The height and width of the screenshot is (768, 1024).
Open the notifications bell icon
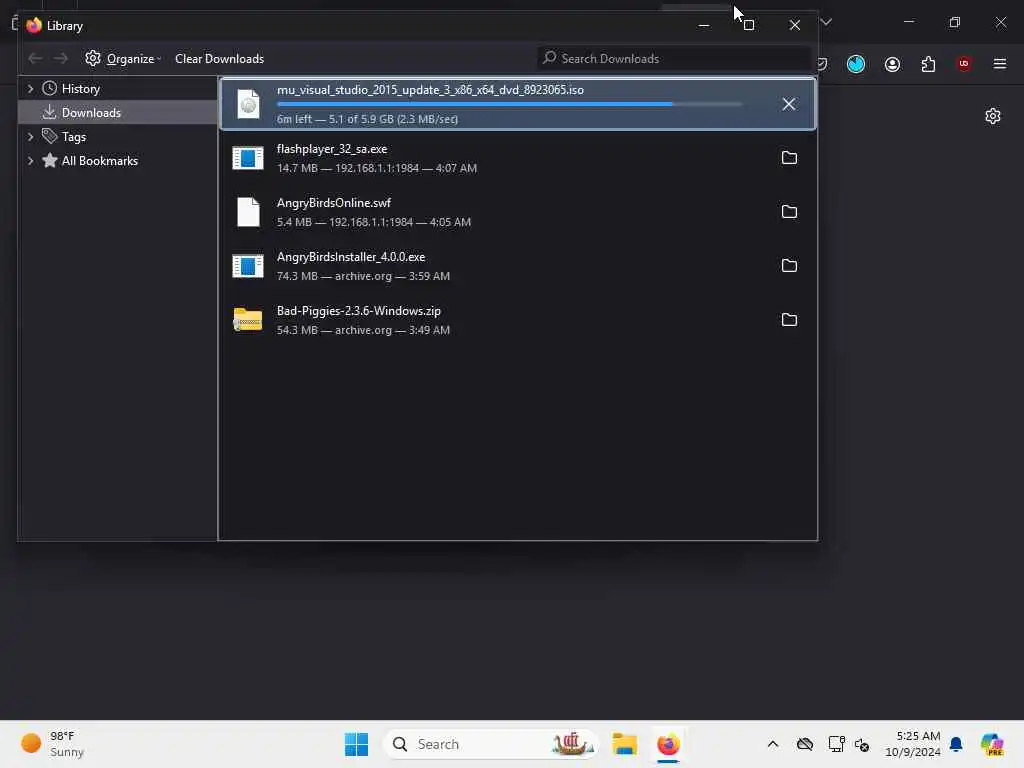pos(956,744)
